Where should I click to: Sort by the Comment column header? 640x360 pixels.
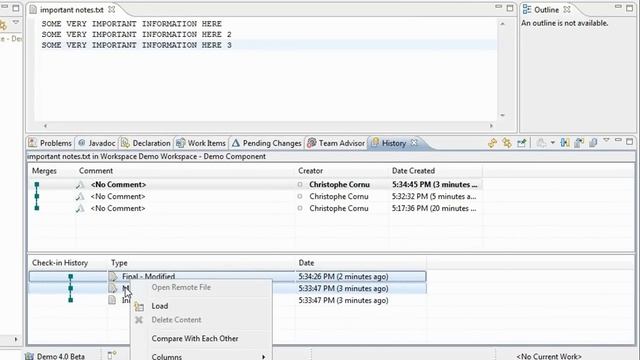click(x=96, y=171)
